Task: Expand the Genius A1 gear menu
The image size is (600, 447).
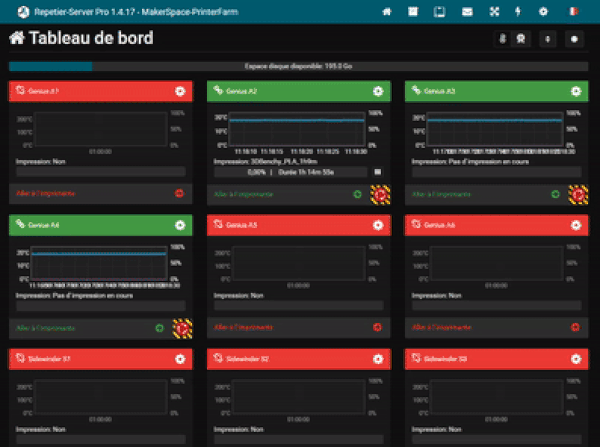Action: 180,92
